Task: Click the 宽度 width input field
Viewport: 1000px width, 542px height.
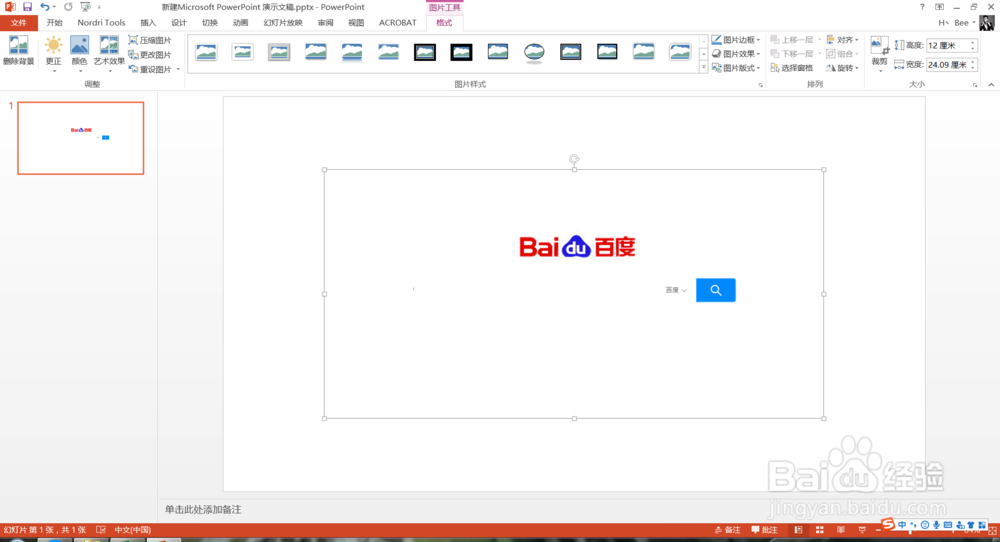Action: pos(948,64)
